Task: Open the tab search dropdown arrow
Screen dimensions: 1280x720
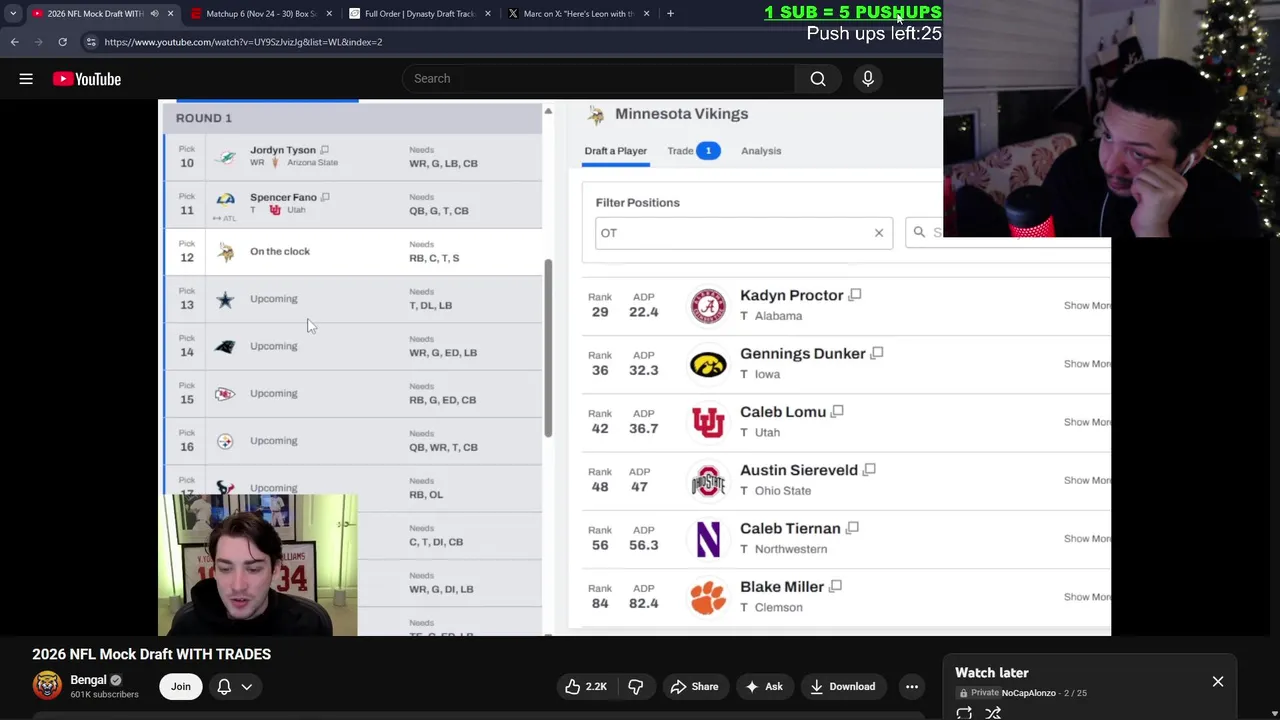Action: tap(13, 14)
